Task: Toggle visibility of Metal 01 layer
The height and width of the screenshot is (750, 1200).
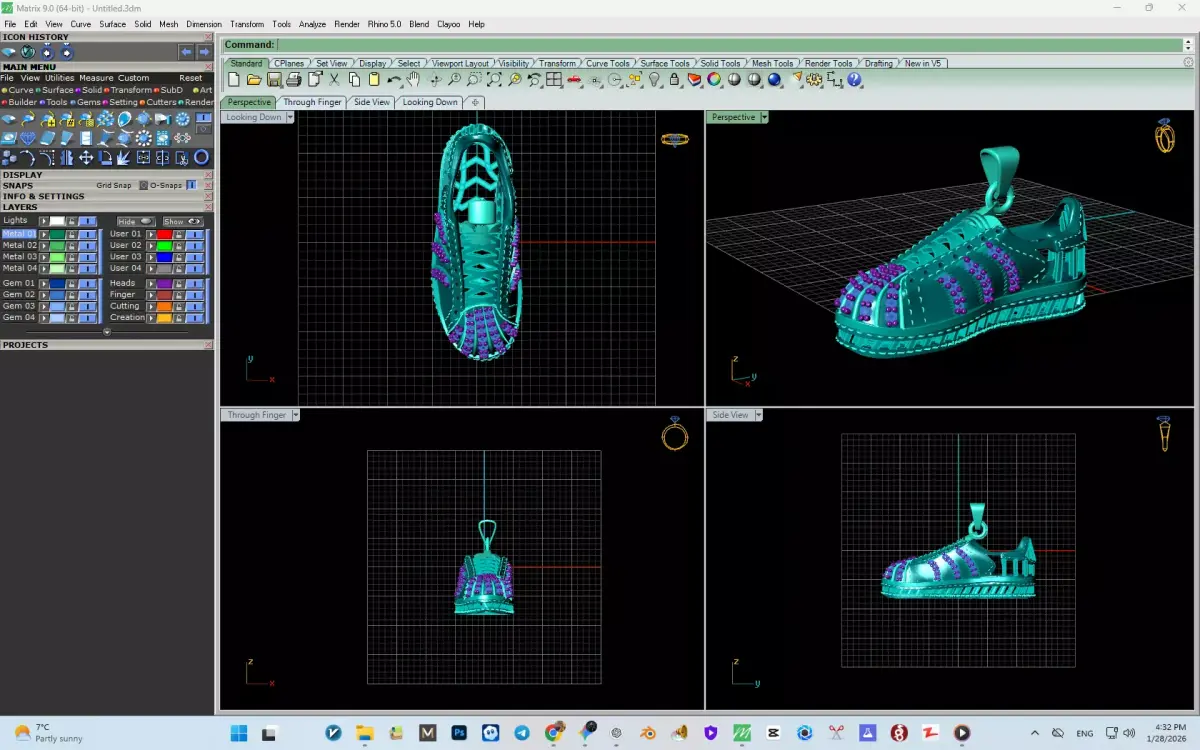Action: click(87, 234)
